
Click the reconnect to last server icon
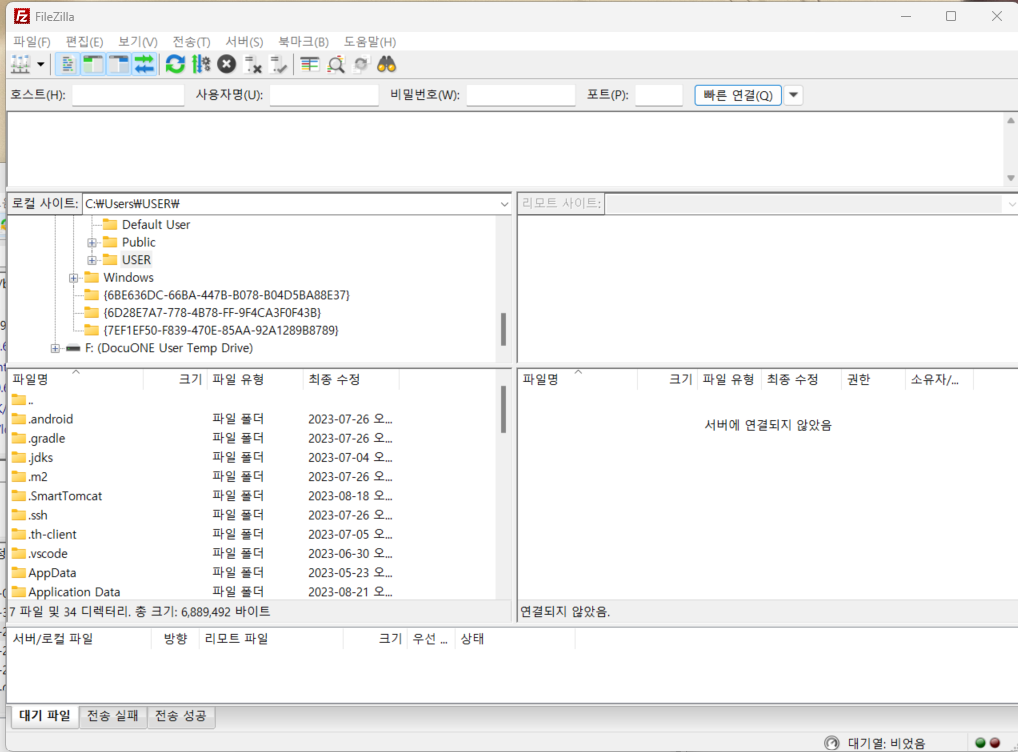coord(279,64)
